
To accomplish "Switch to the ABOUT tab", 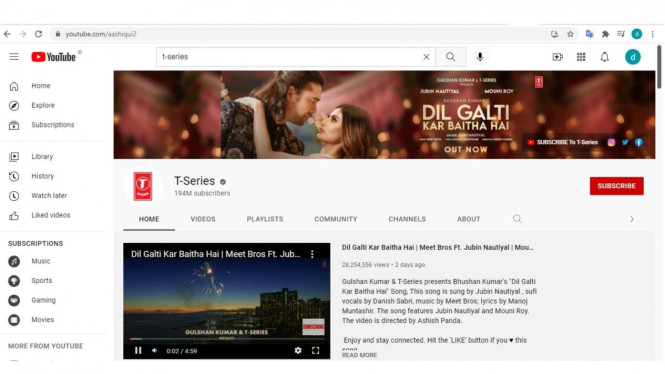I will tap(468, 219).
